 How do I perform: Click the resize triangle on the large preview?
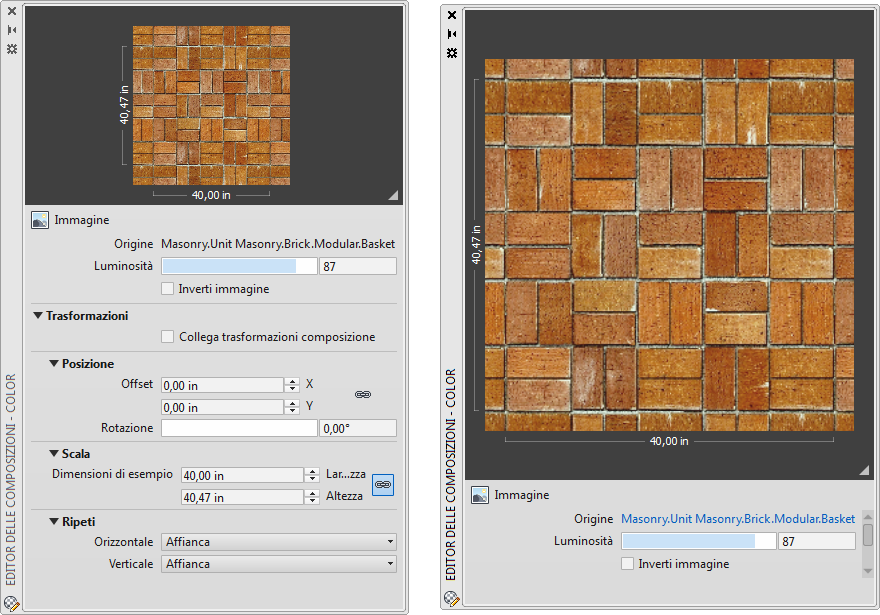[864, 470]
